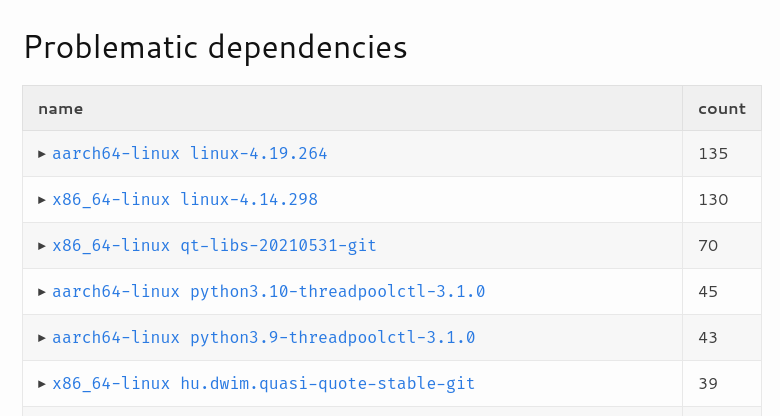Select the count value 45
780x416 pixels.
pos(708,292)
